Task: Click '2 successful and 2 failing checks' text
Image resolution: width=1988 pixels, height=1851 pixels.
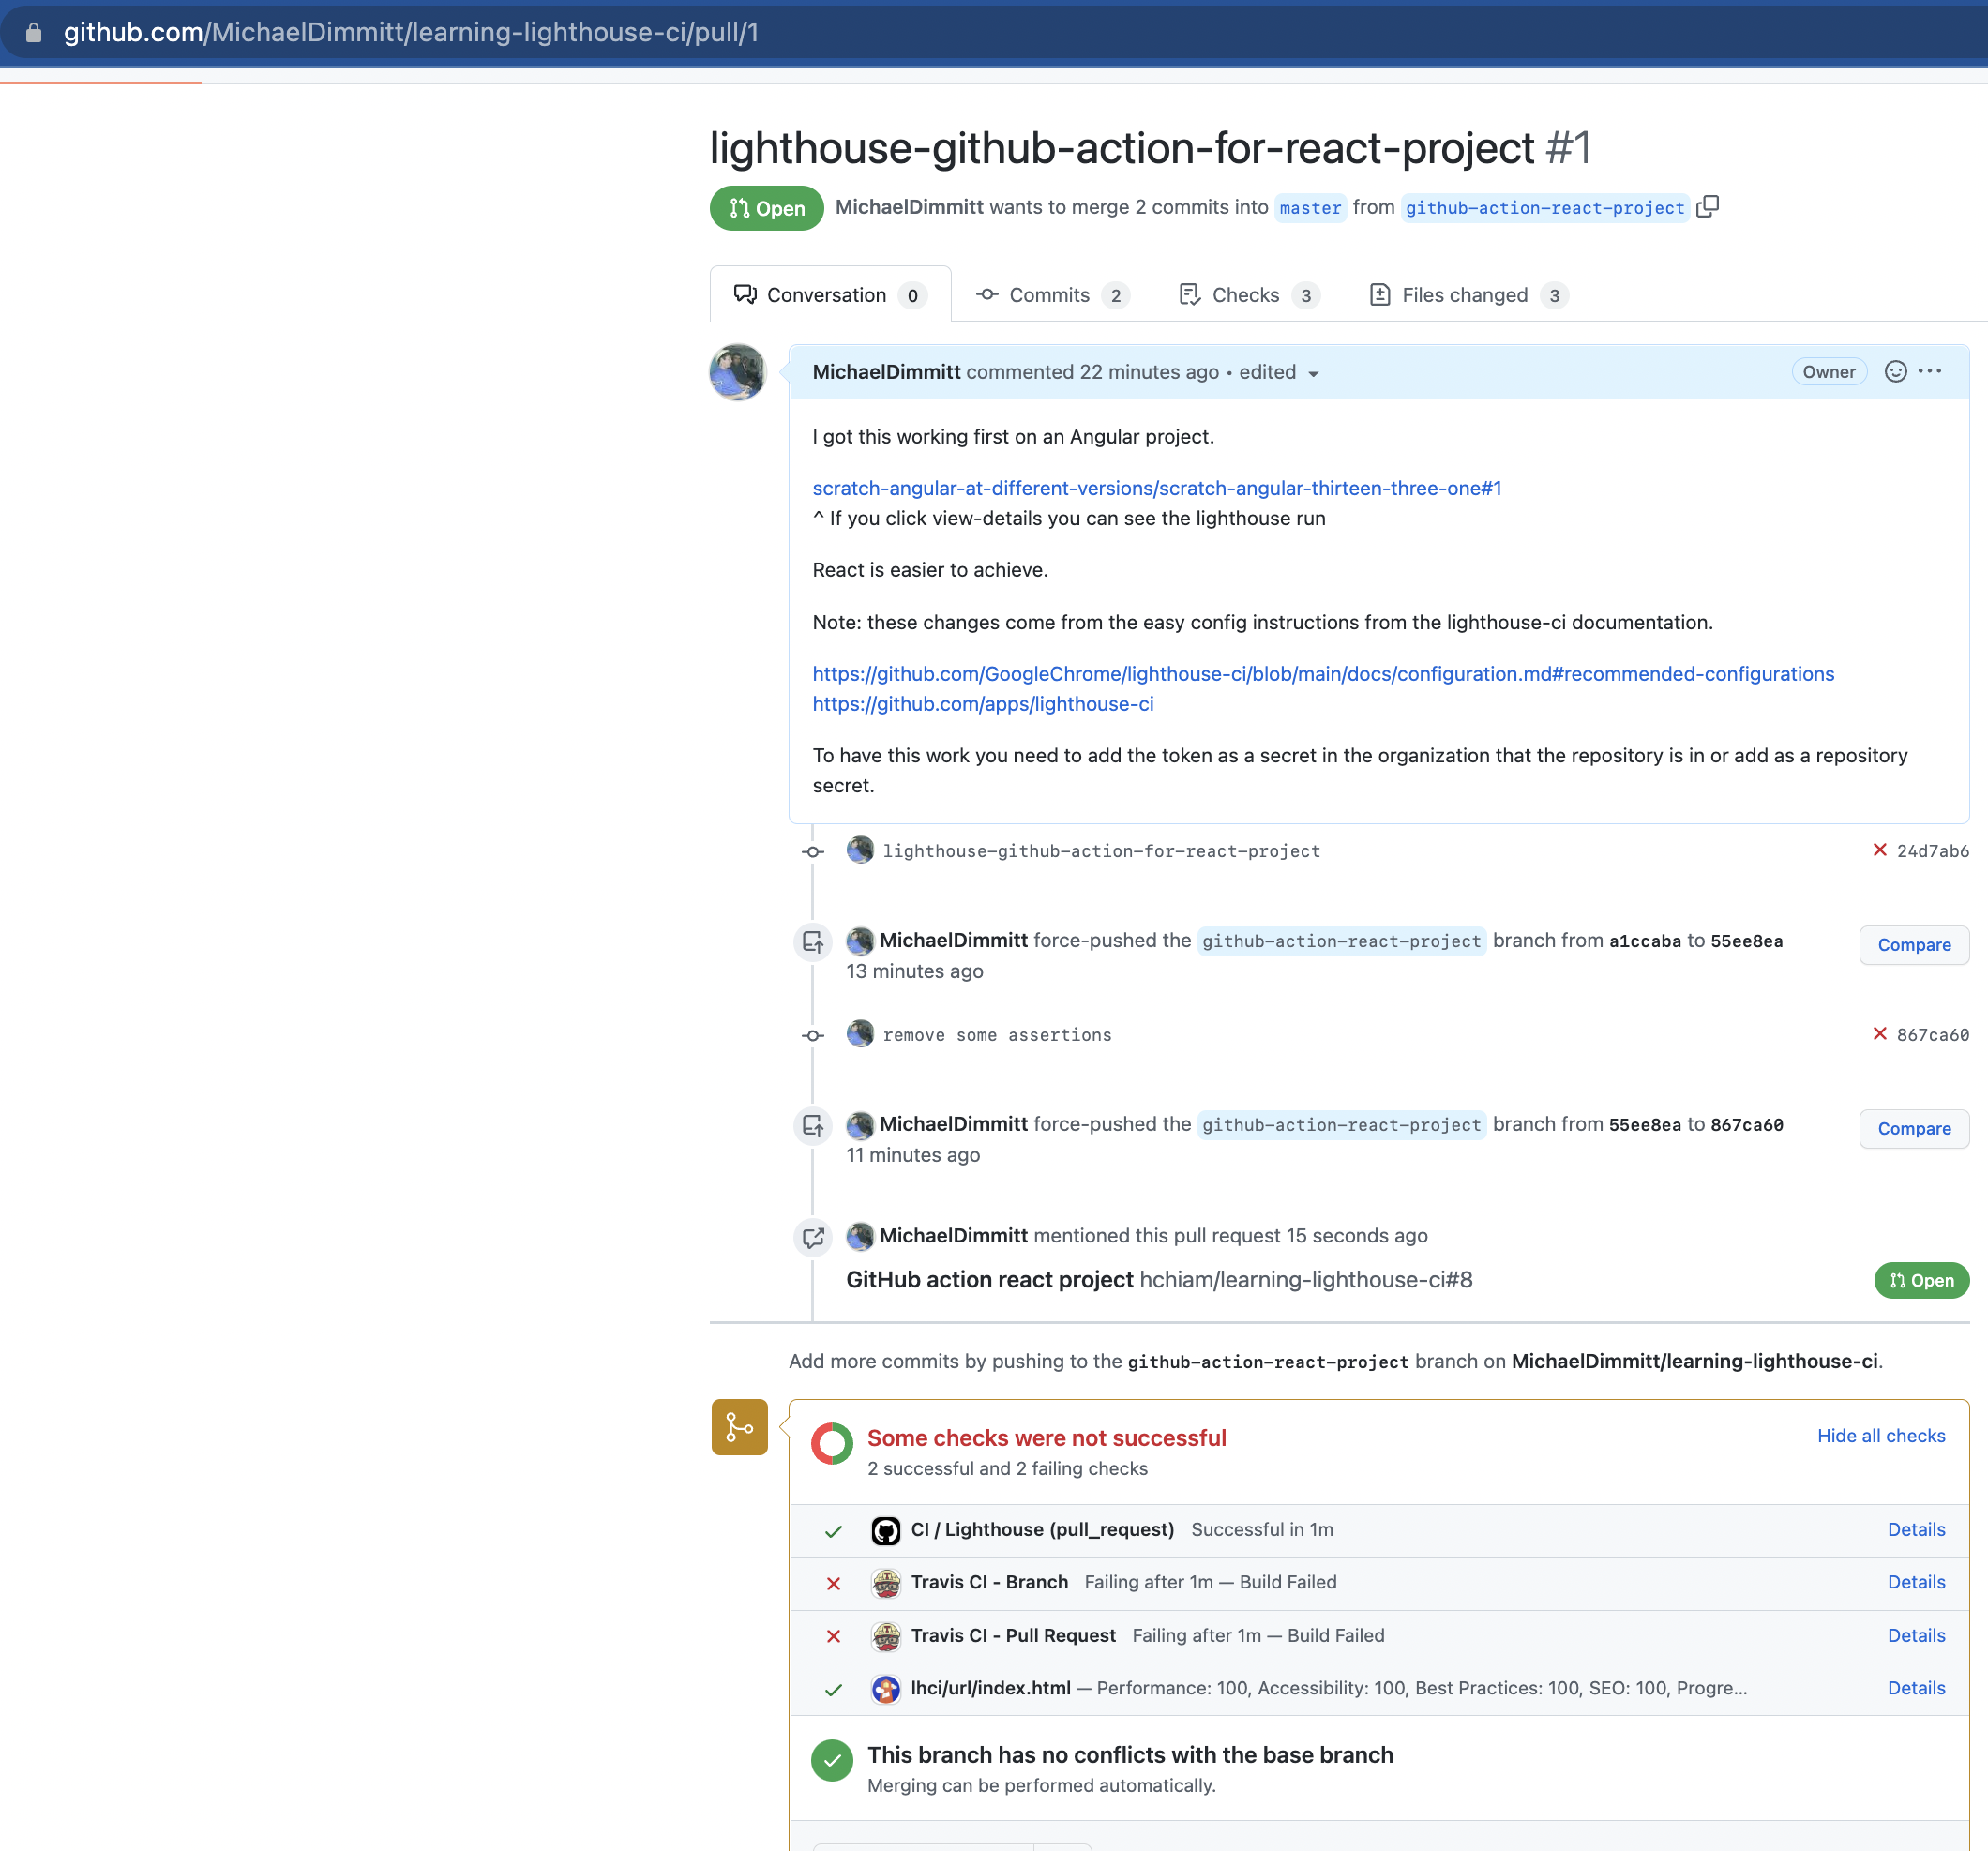Action: pyautogui.click(x=1007, y=1469)
